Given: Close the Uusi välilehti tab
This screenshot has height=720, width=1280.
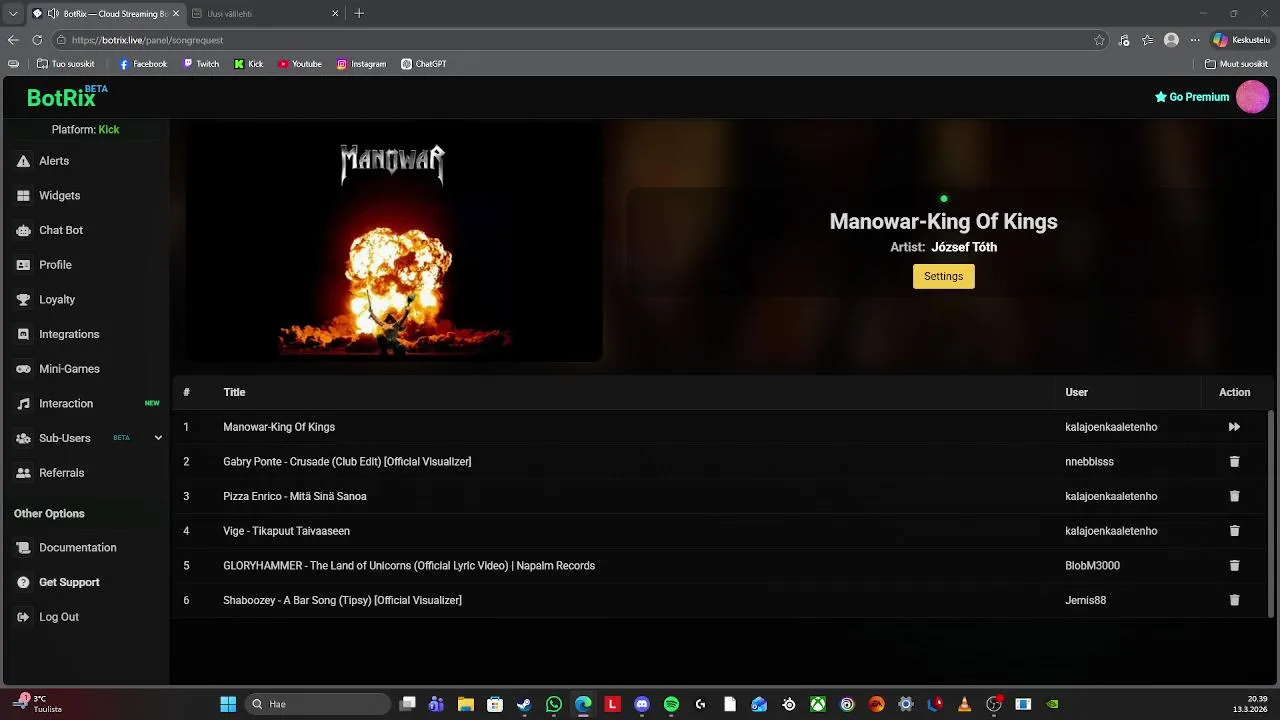Looking at the screenshot, I should click(x=335, y=14).
